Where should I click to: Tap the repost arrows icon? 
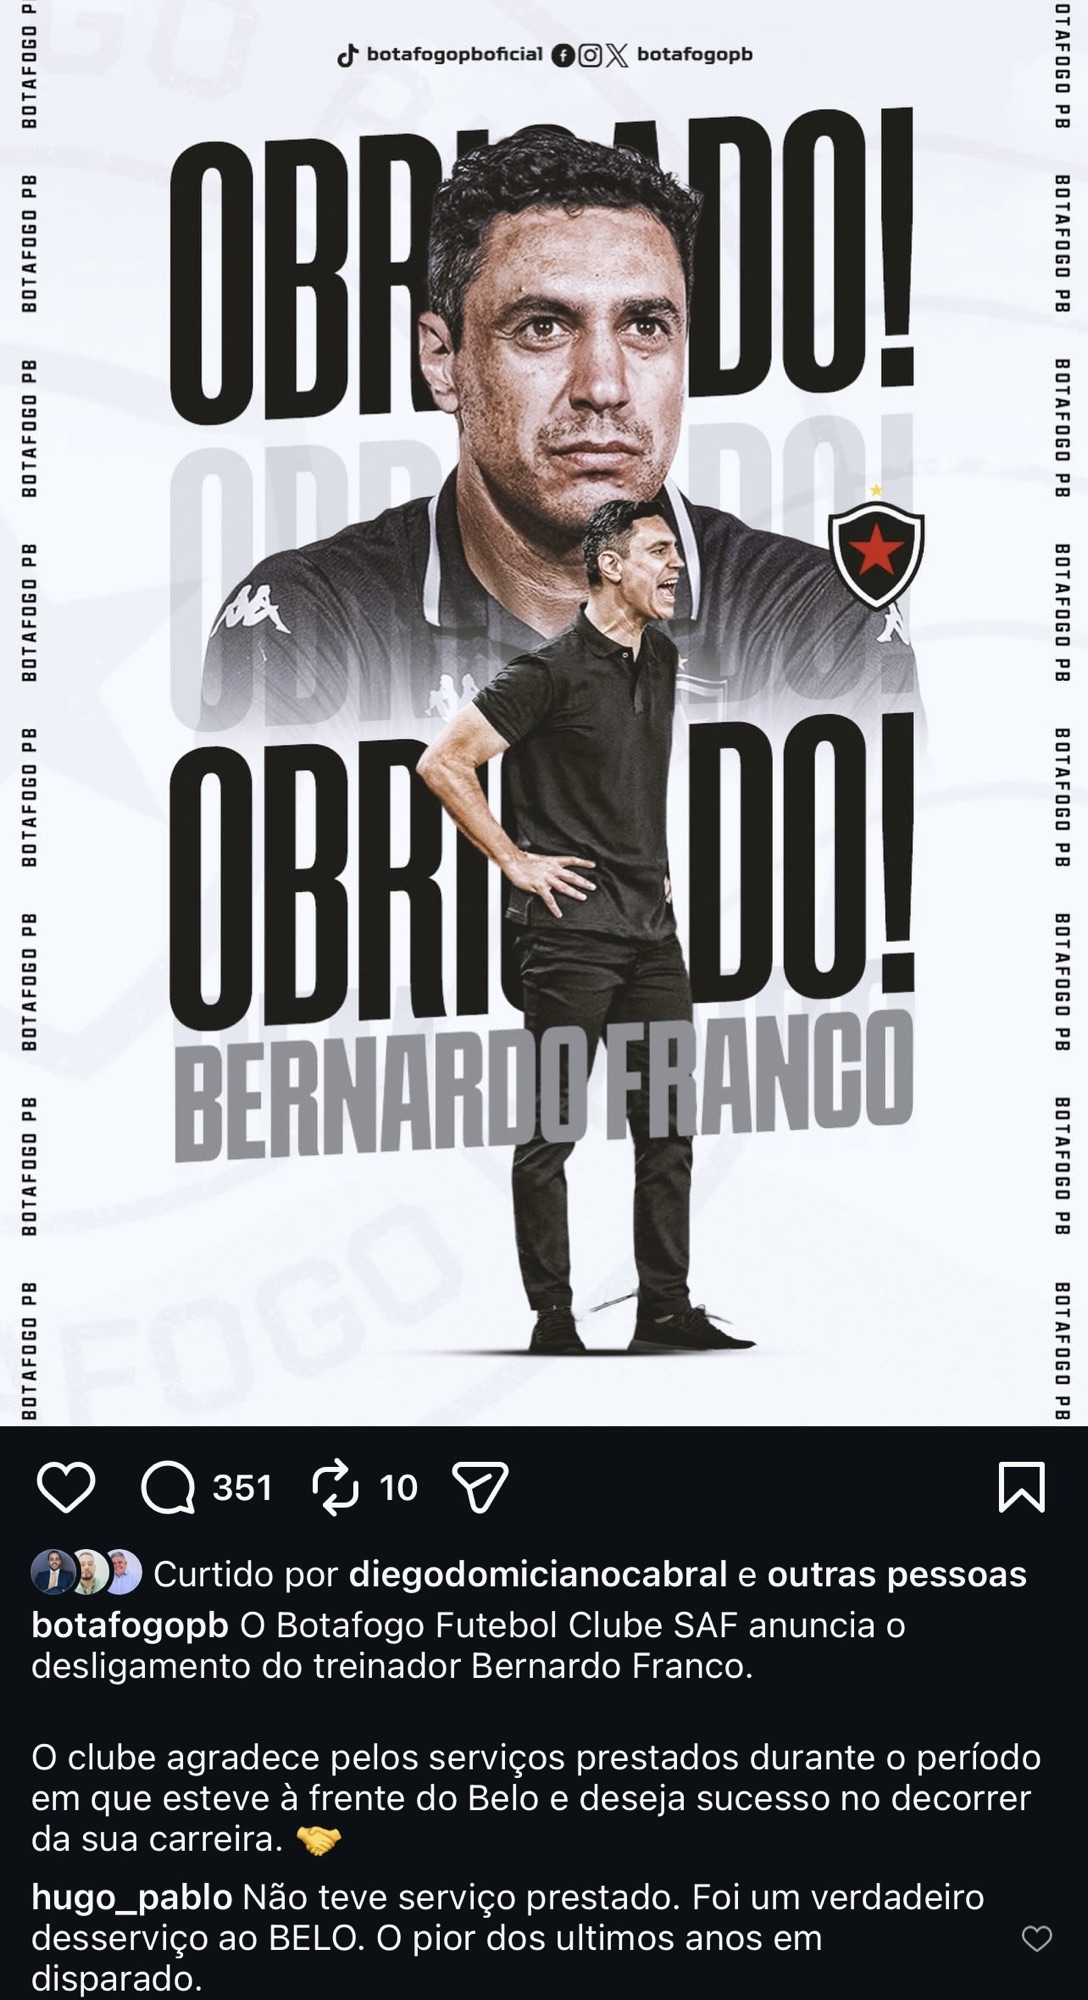pyautogui.click(x=335, y=1487)
